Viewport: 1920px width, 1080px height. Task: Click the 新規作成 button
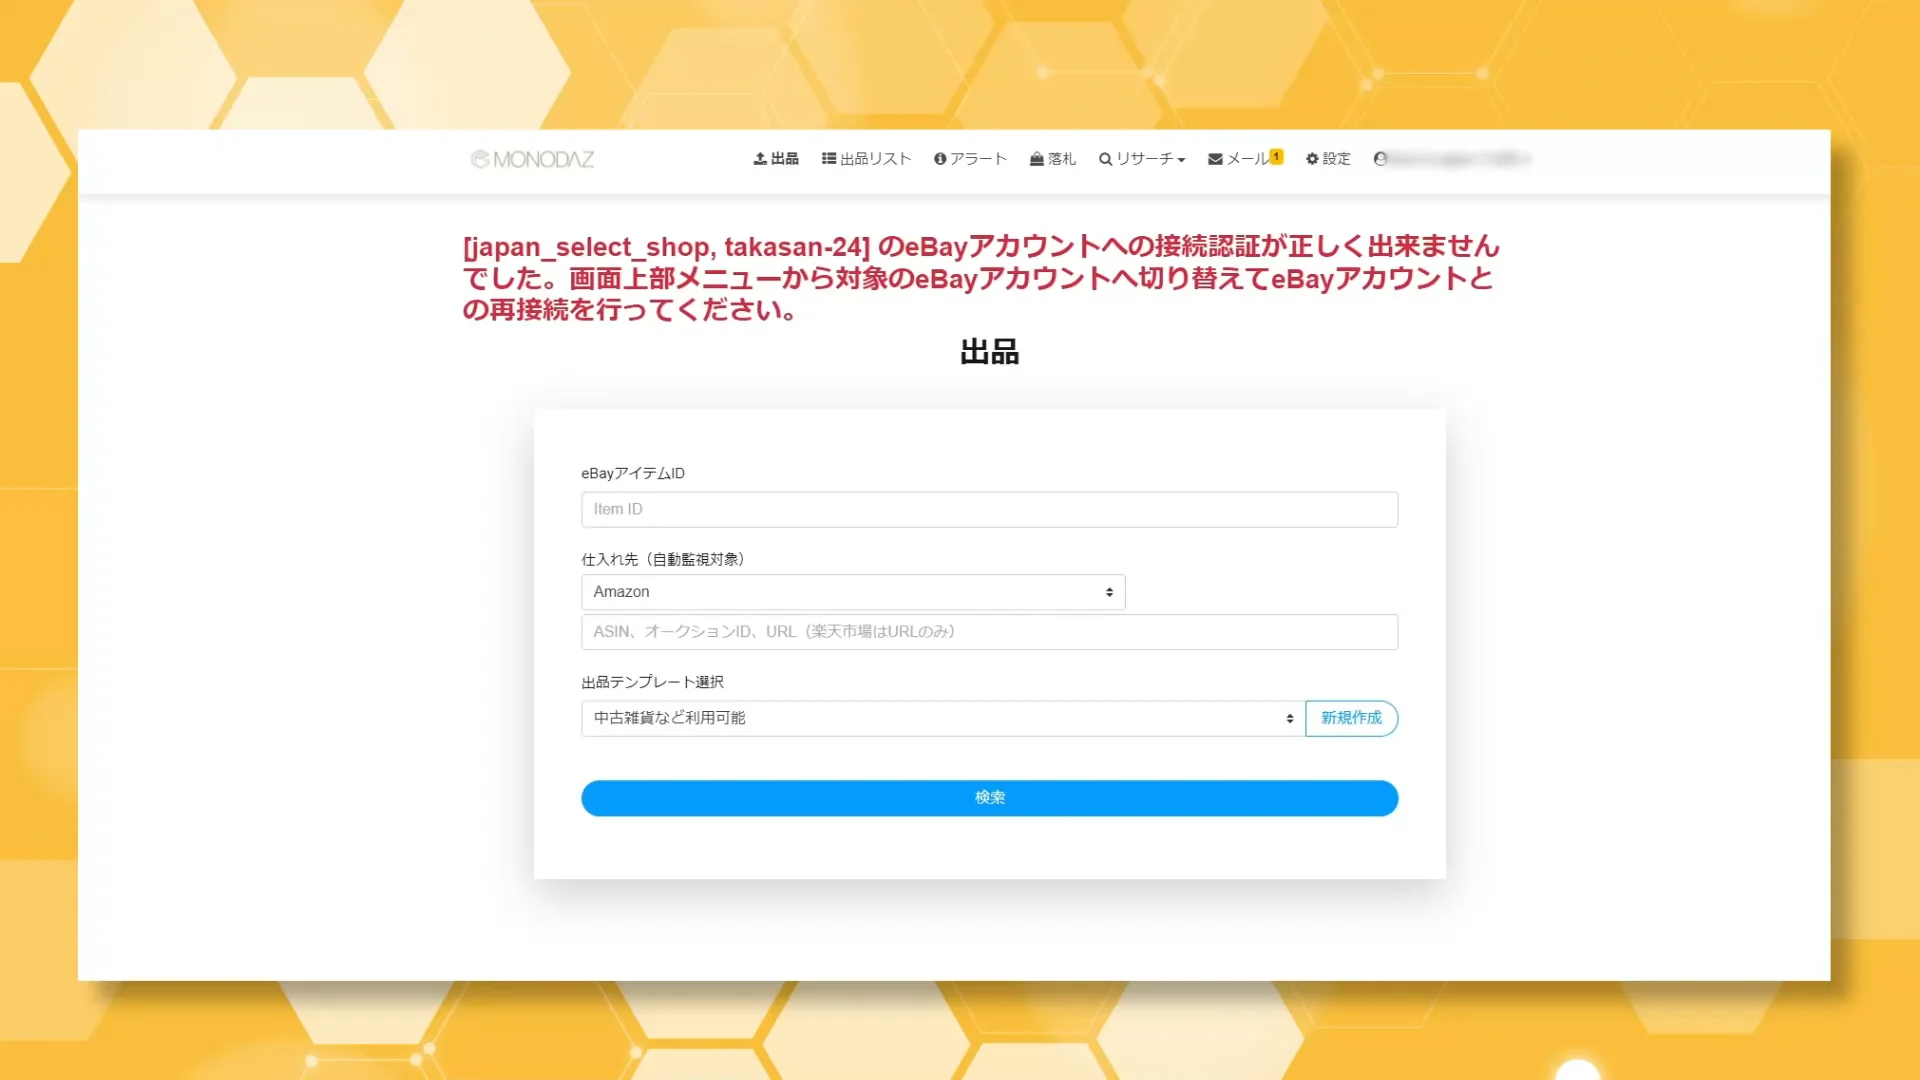1351,718
